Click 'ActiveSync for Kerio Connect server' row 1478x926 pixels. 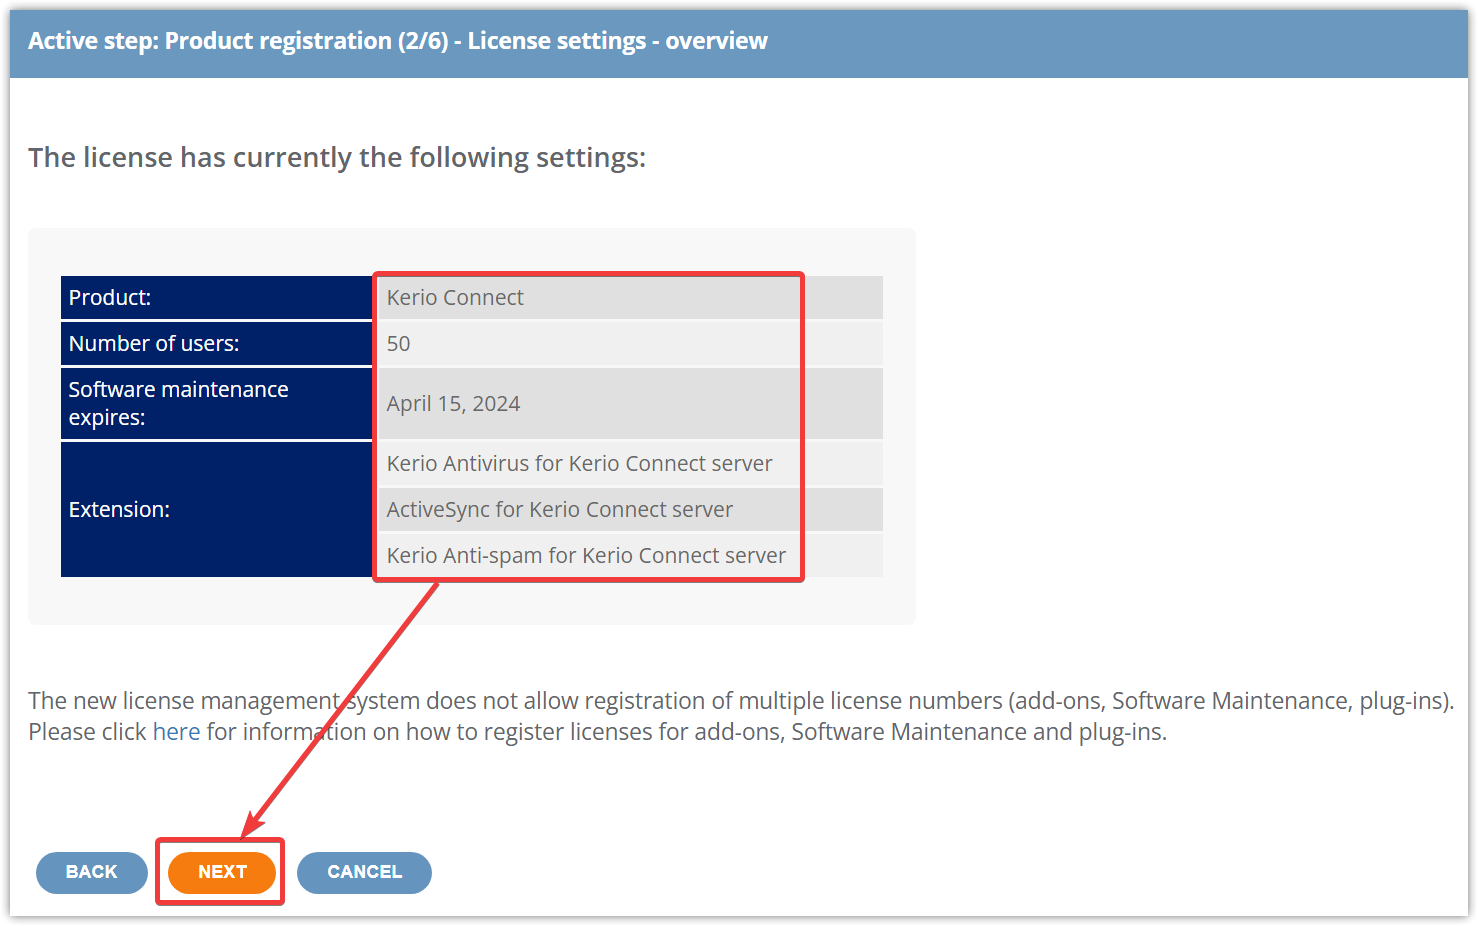(x=630, y=510)
